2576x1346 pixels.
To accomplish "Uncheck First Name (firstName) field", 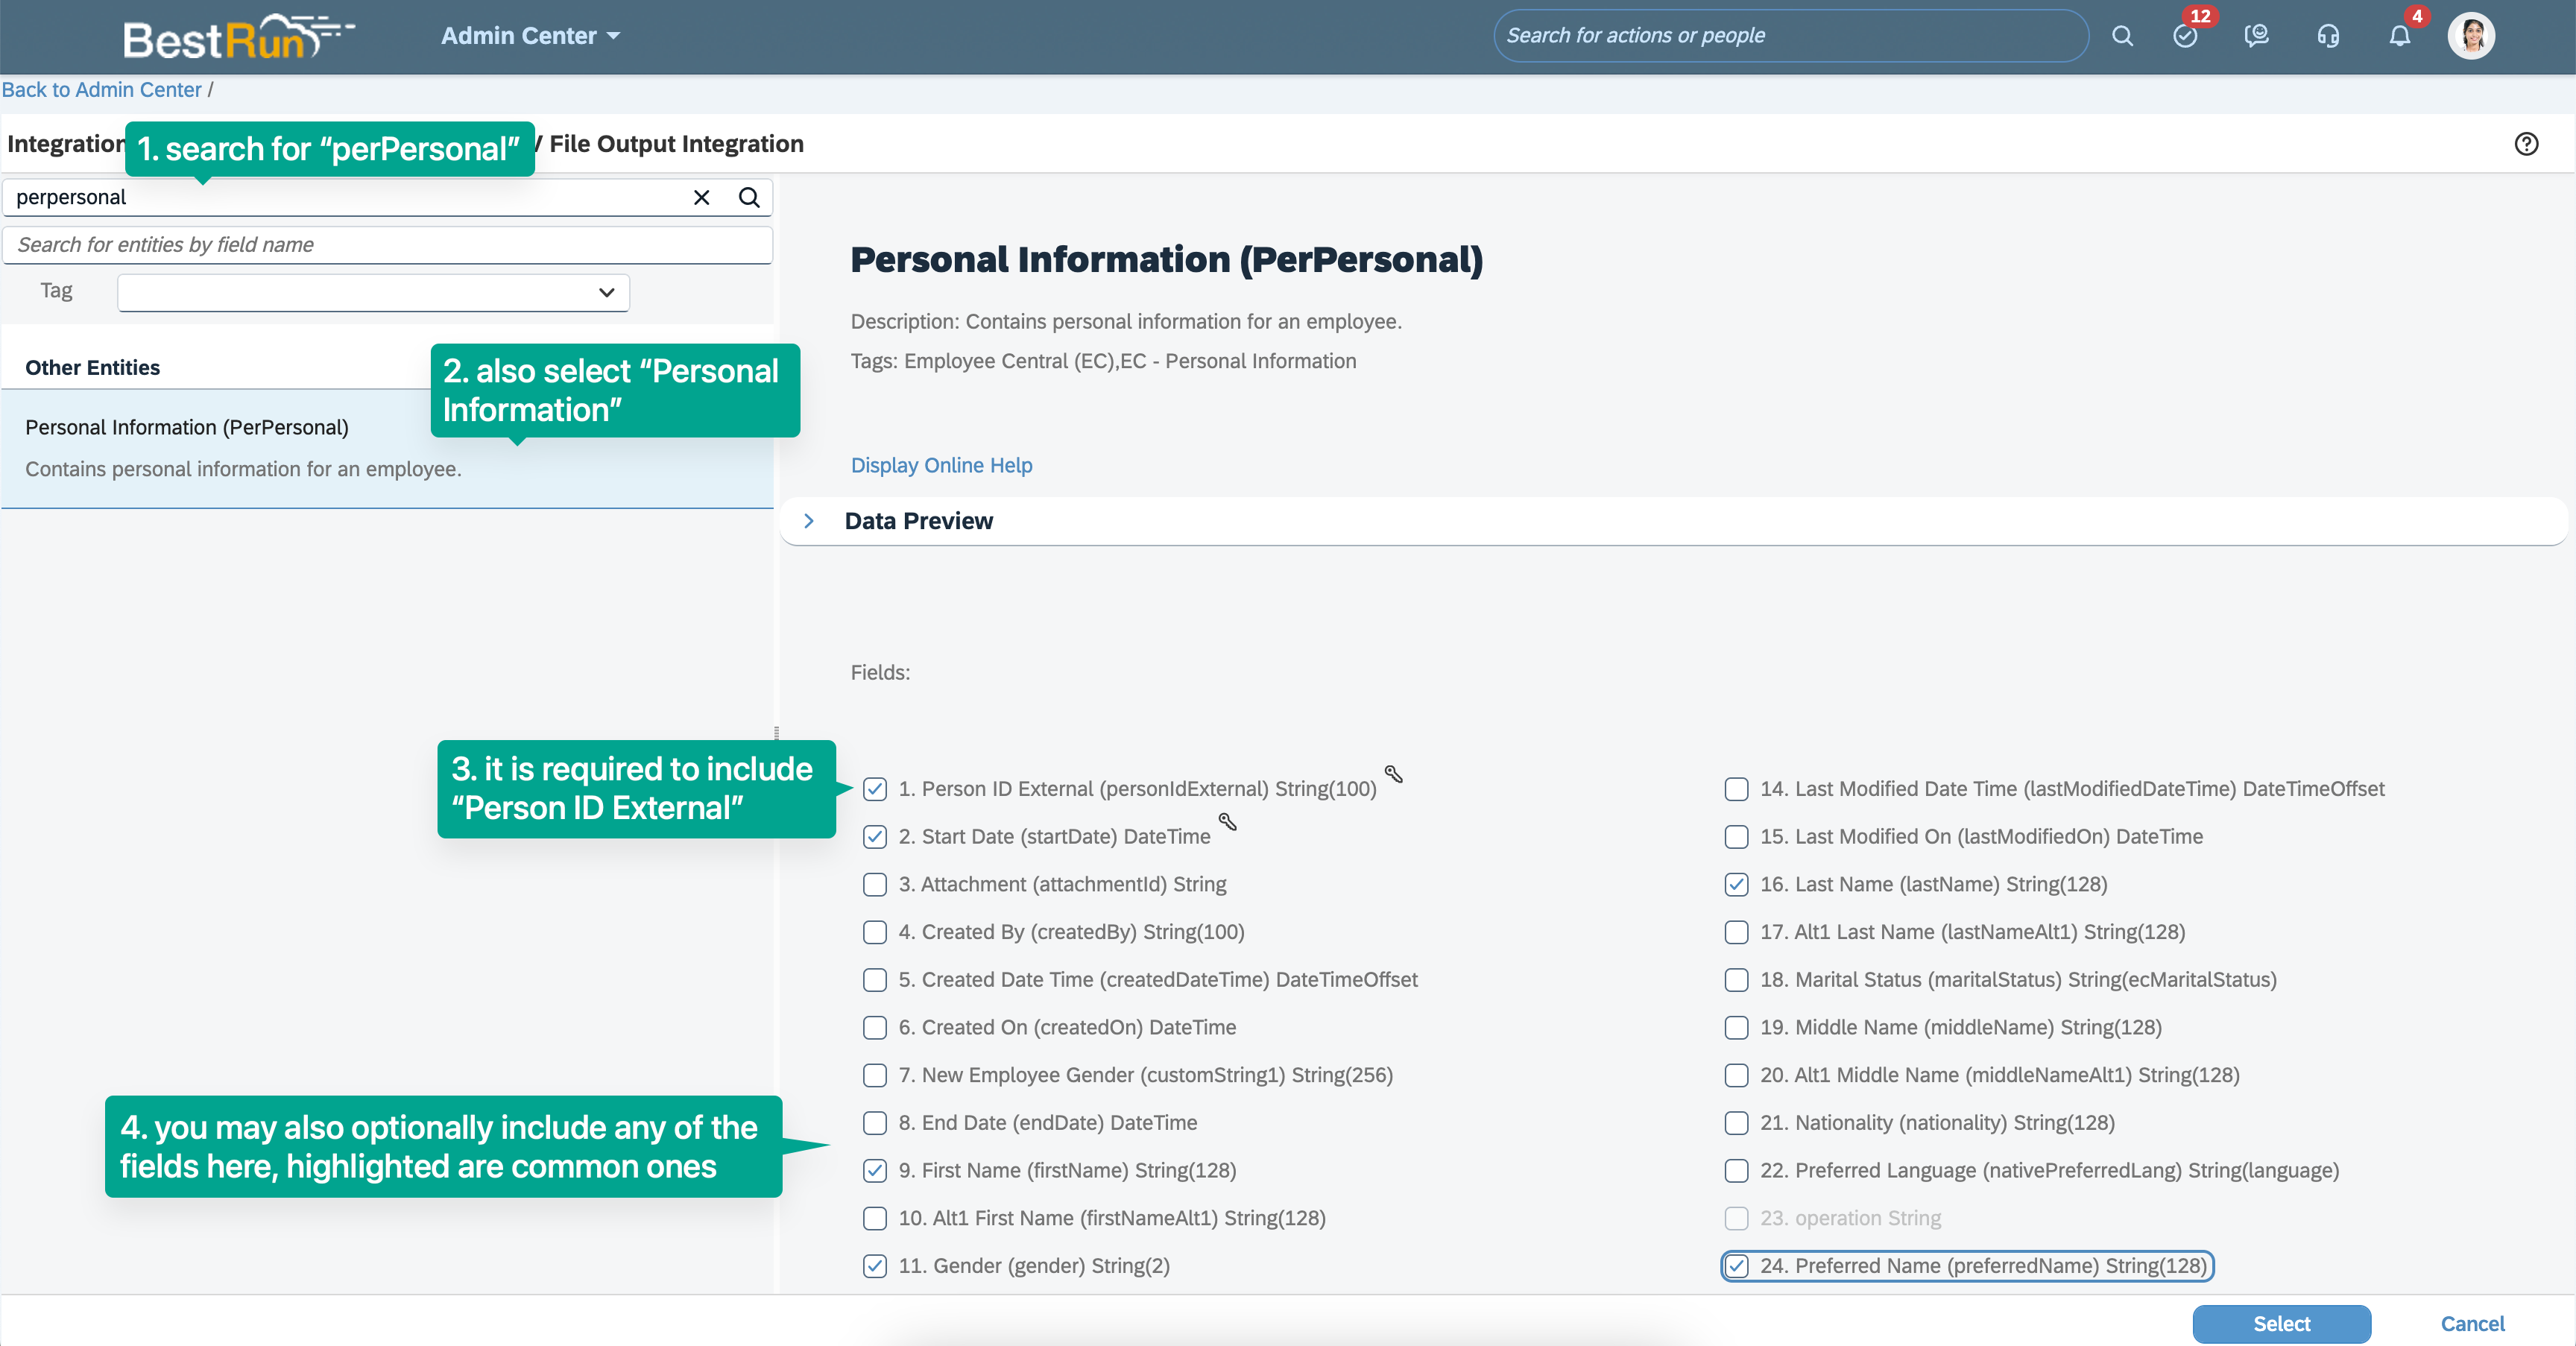I will coord(875,1170).
